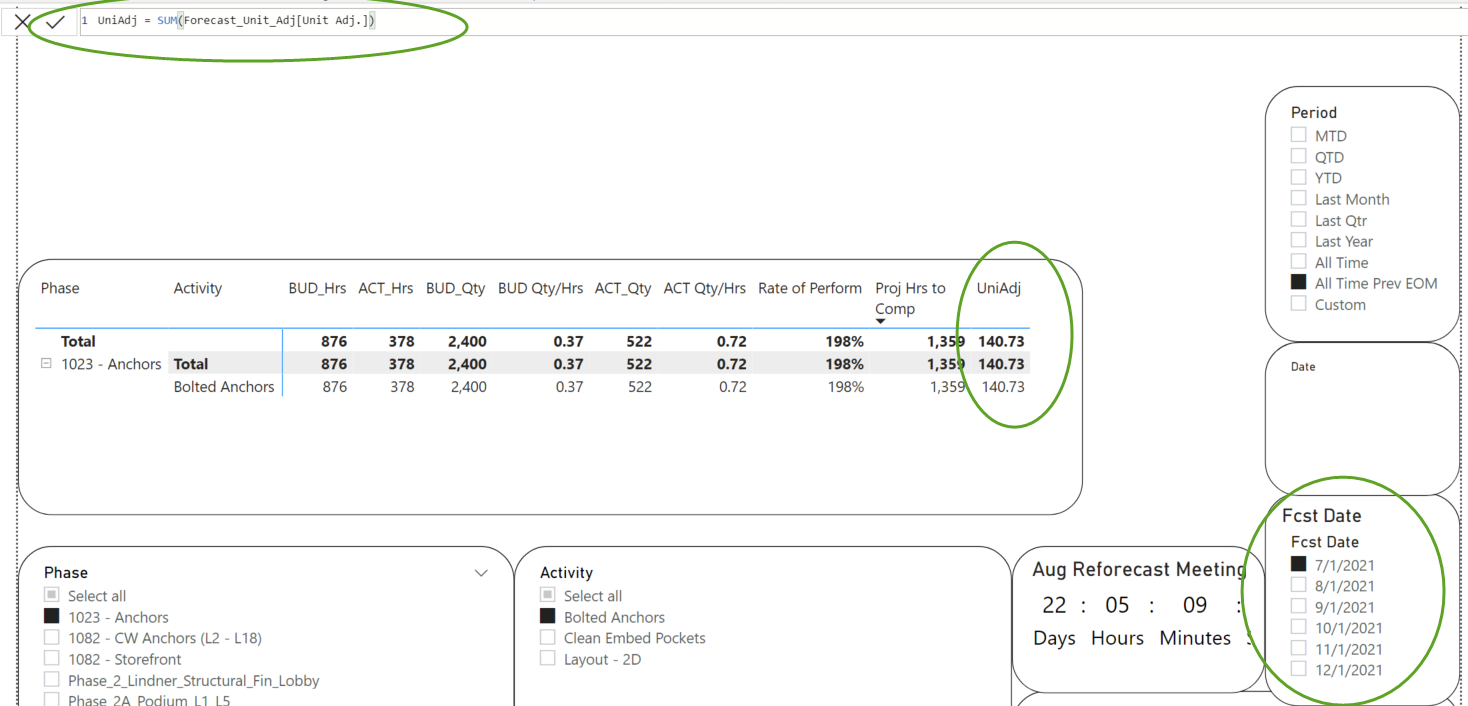The height and width of the screenshot is (706, 1468).
Task: Uncheck Bolted Anchors activity
Action: [x=547, y=616]
